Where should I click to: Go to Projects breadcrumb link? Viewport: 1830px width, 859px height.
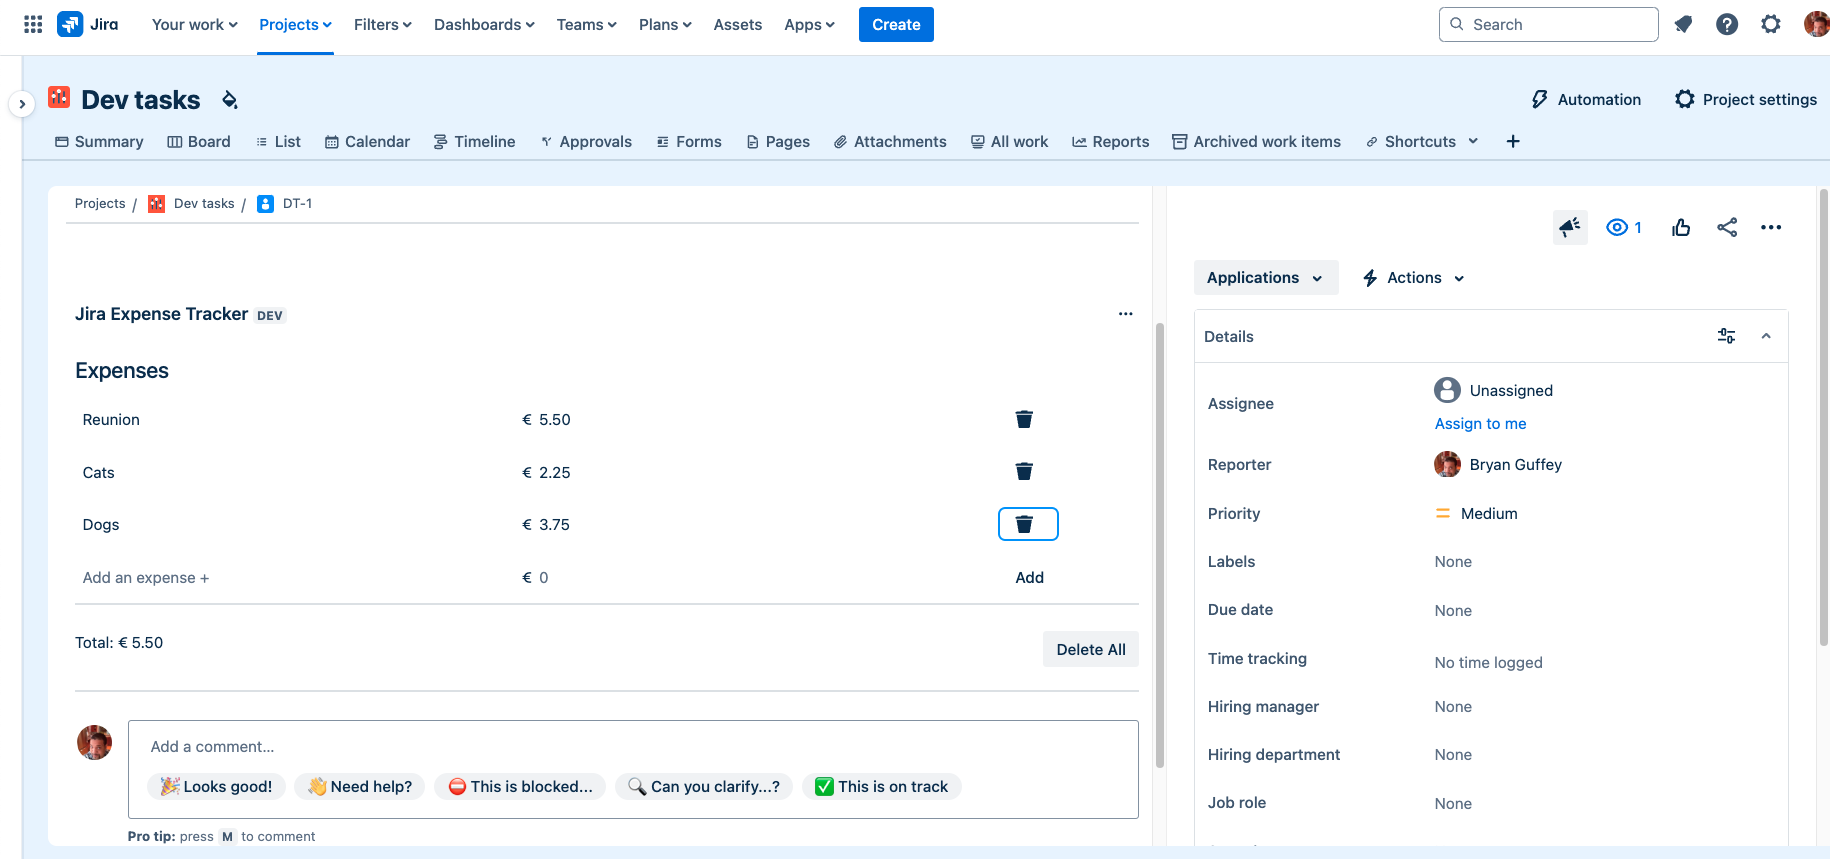pyautogui.click(x=100, y=203)
